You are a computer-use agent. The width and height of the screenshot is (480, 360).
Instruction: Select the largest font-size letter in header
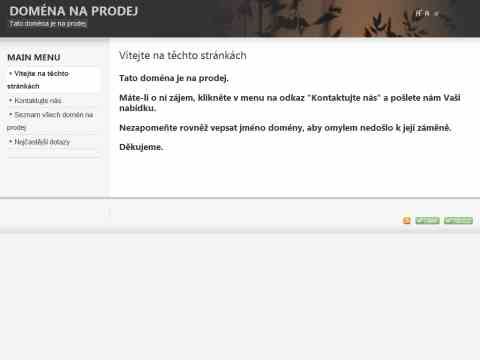(418, 13)
